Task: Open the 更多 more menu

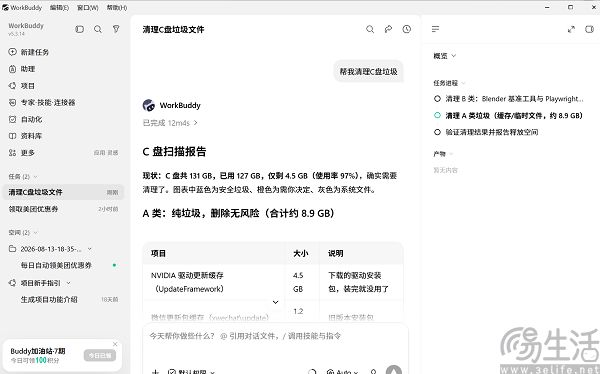Action: (x=28, y=153)
